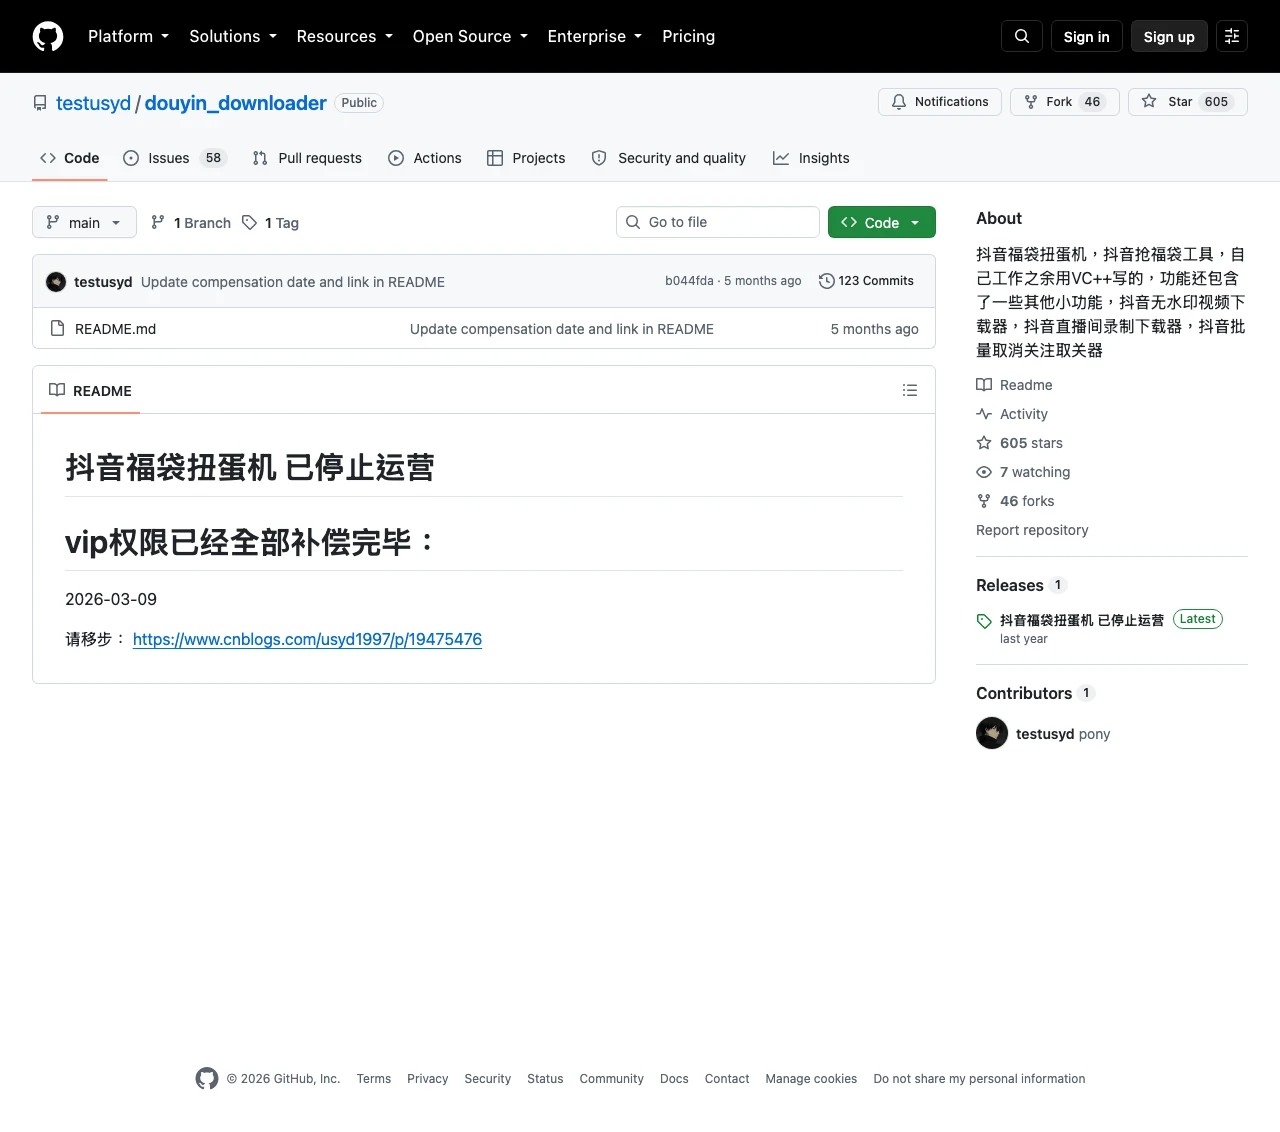Open the green Code dropdown button
This screenshot has height=1132, width=1280.
882,222
